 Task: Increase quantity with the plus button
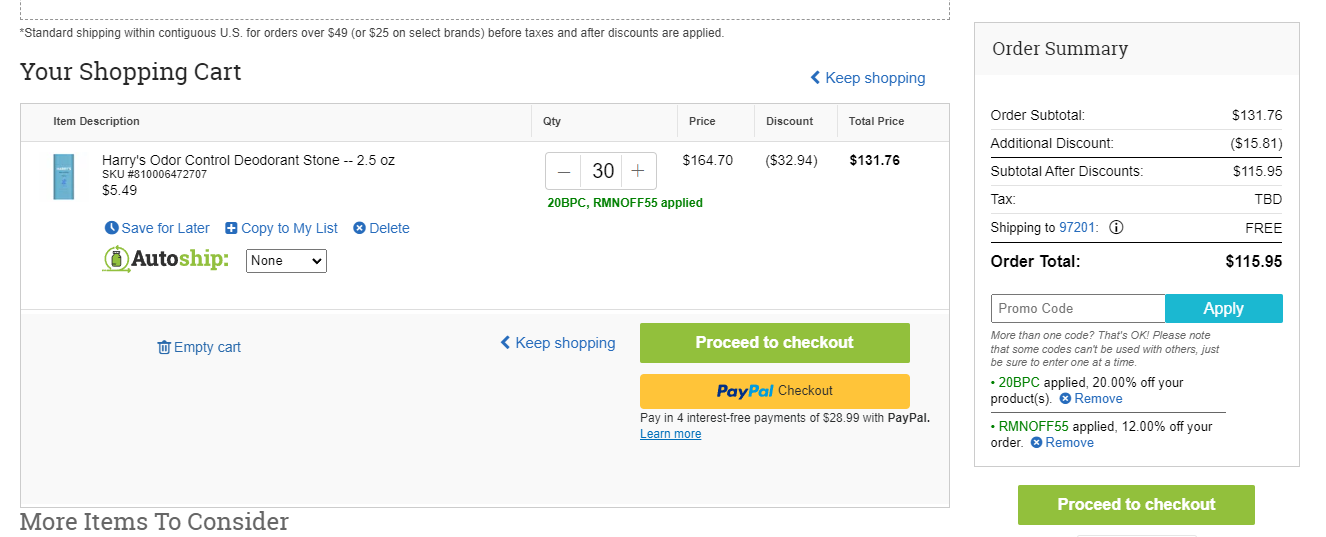(638, 171)
